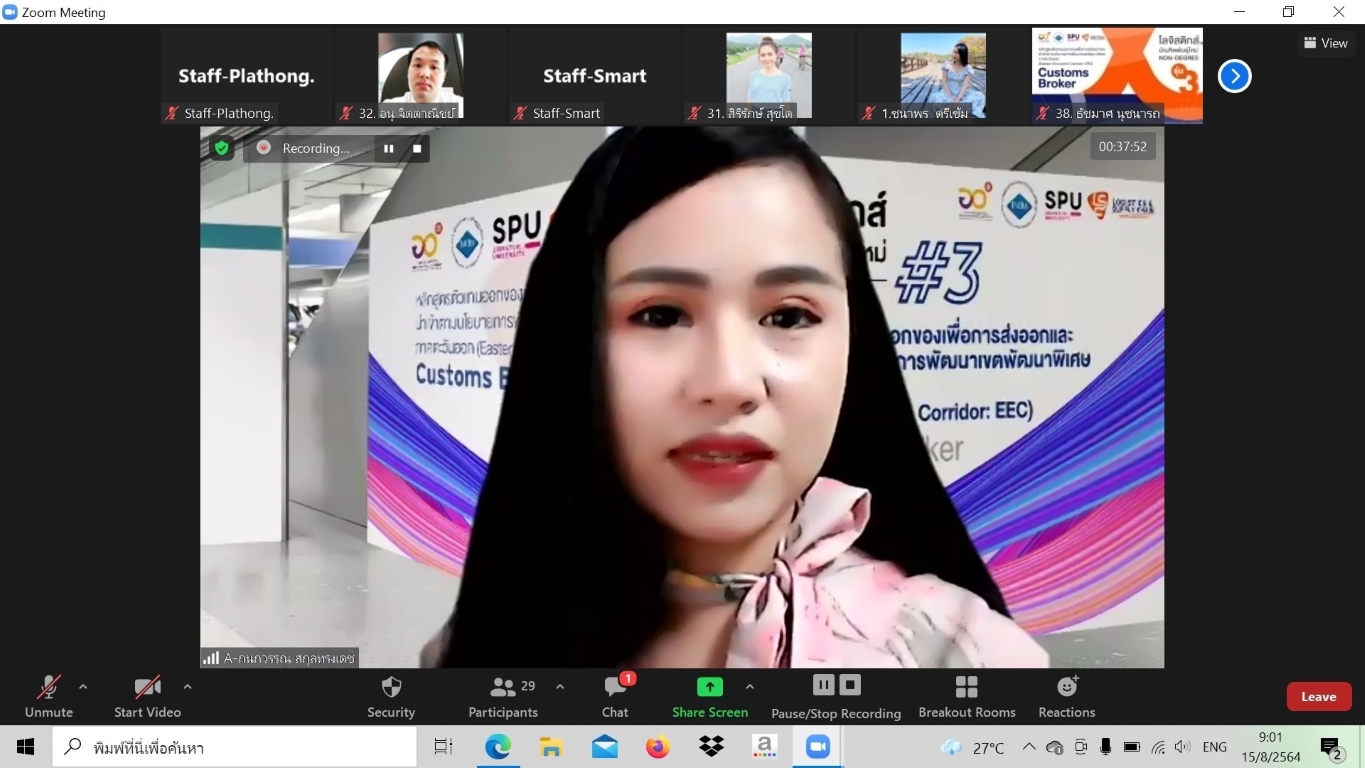Start Video camera button
This screenshot has width=1365, height=768.
pyautogui.click(x=147, y=696)
